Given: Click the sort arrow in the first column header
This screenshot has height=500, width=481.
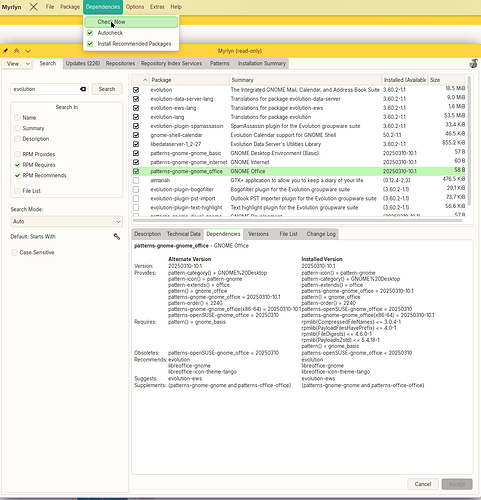Looking at the screenshot, I should point(145,80).
